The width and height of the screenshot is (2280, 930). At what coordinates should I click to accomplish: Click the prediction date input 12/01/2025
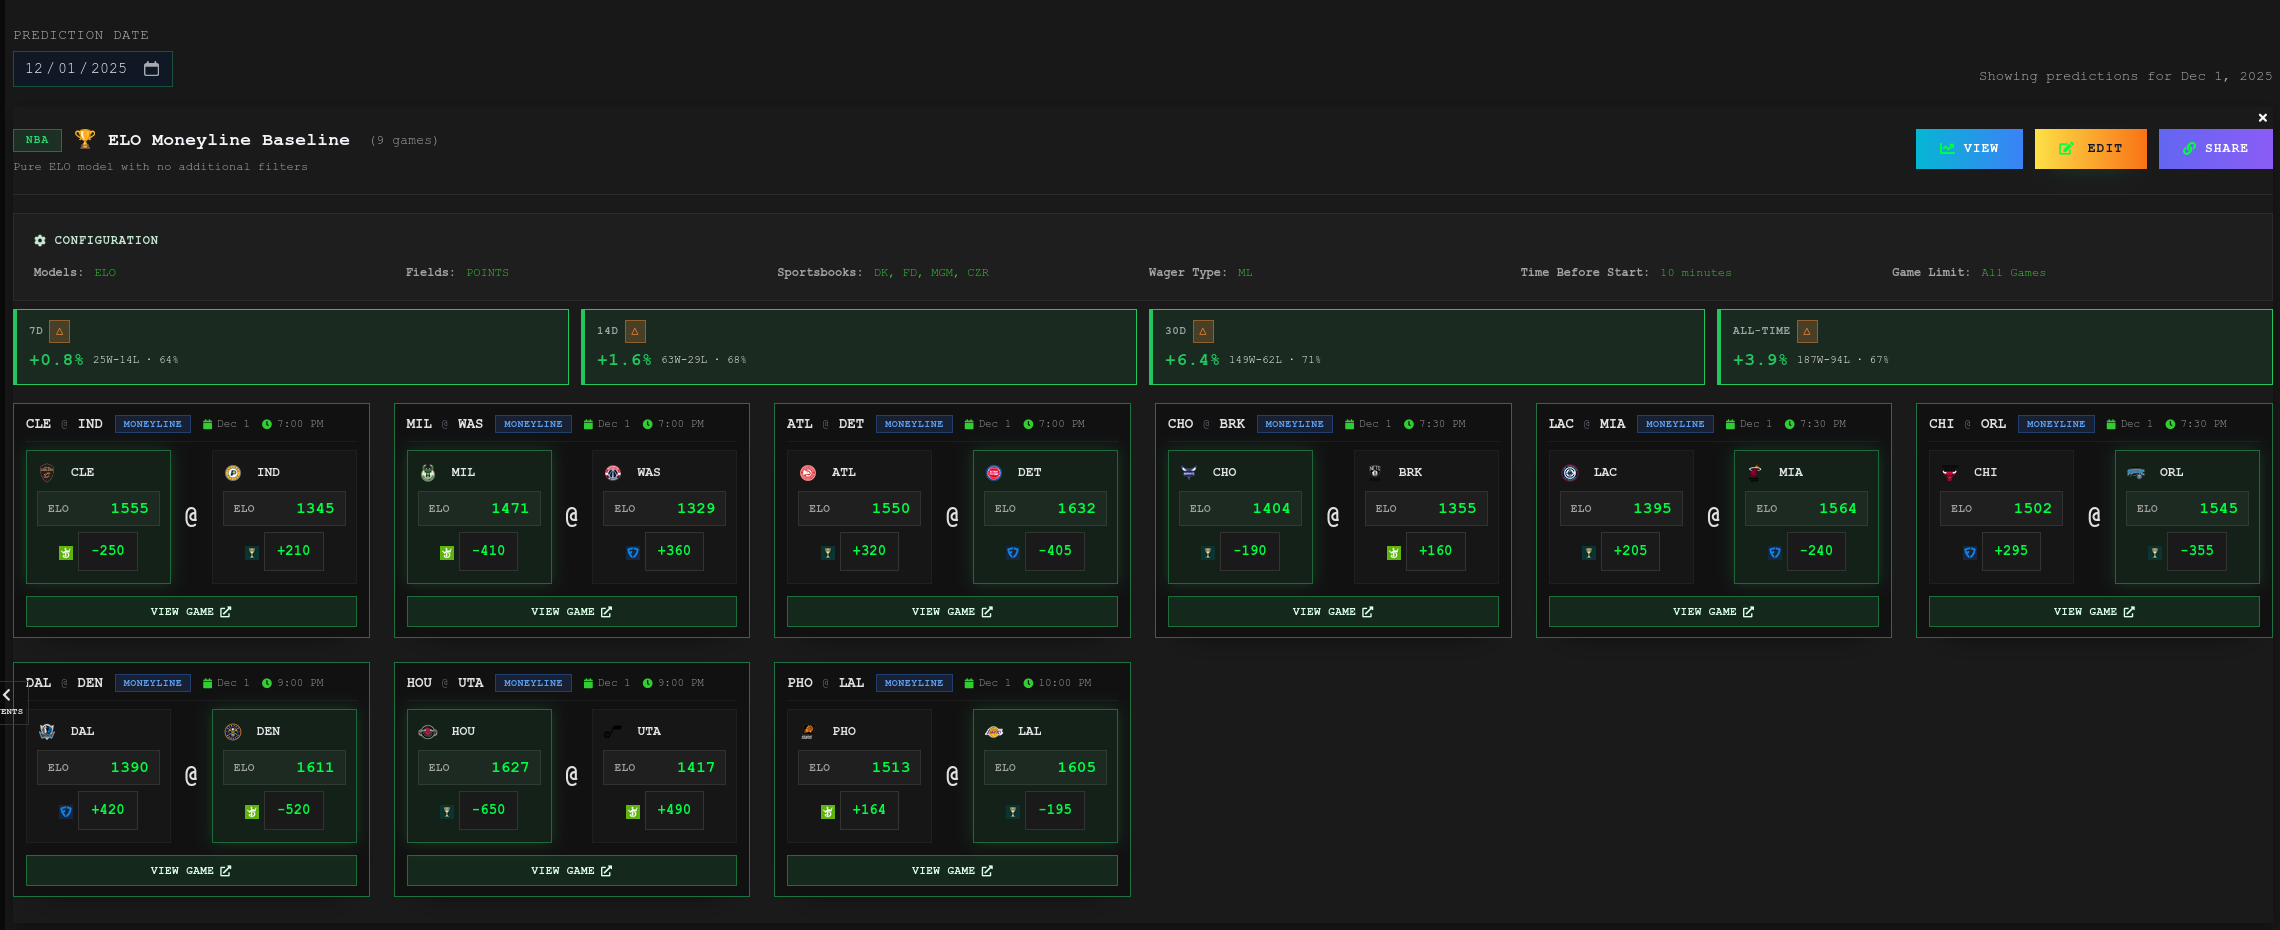click(x=92, y=69)
